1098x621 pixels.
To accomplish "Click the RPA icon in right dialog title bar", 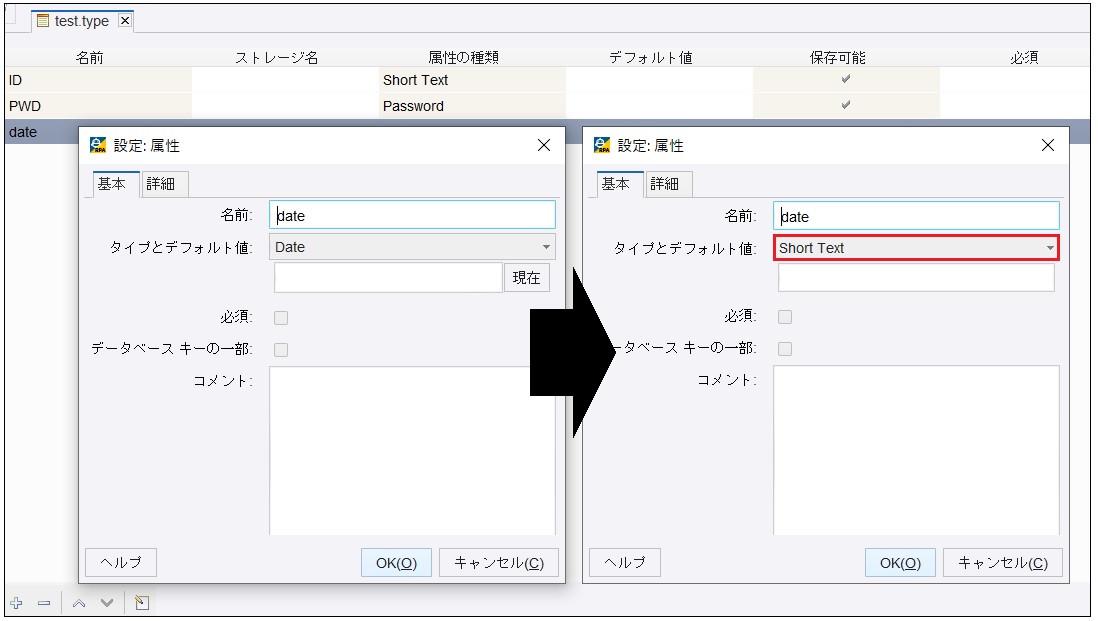I will pos(601,144).
